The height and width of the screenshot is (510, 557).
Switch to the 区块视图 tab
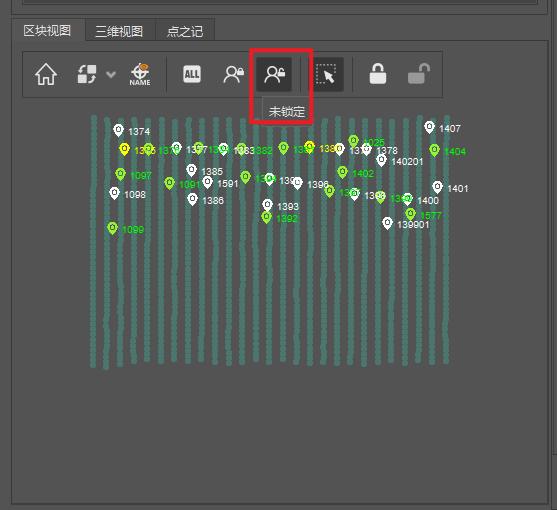pos(47,31)
